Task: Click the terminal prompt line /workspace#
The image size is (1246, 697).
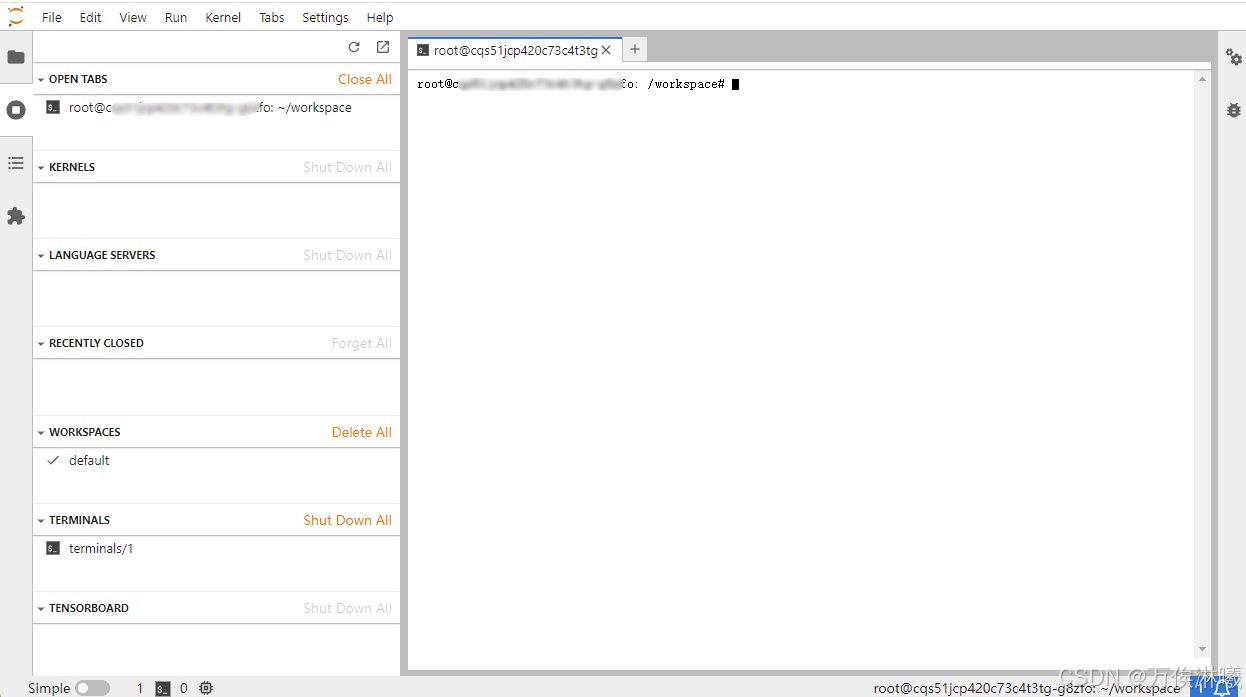Action: 570,84
